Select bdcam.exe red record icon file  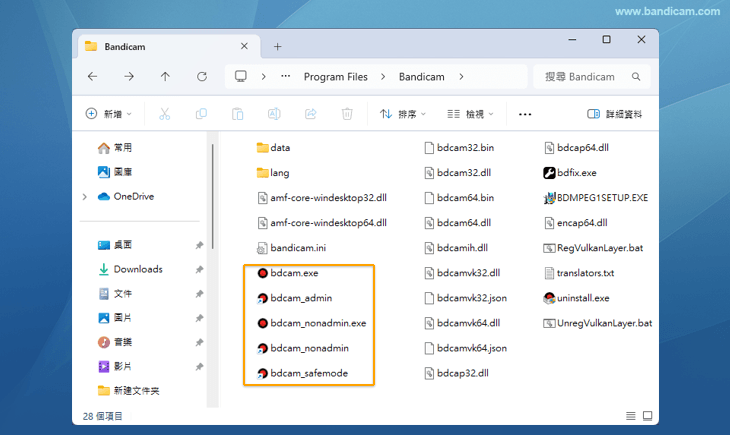[288, 273]
